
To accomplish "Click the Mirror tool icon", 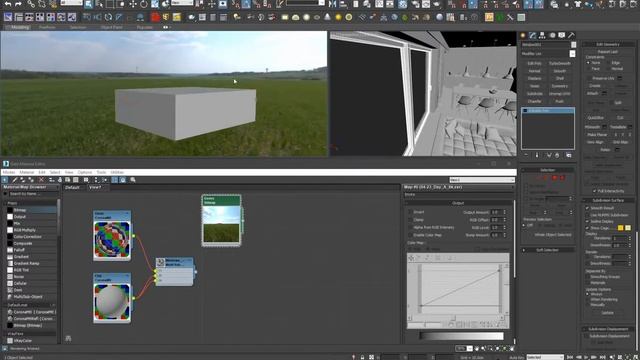I will (x=333, y=4).
